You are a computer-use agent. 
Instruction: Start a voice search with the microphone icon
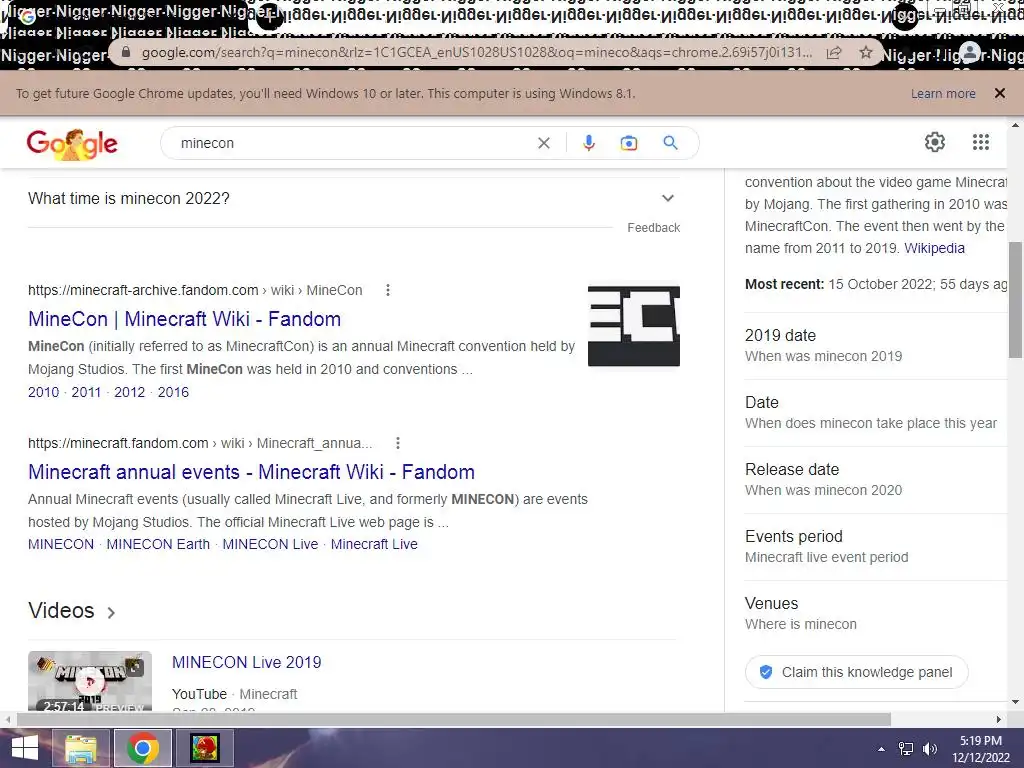point(588,143)
